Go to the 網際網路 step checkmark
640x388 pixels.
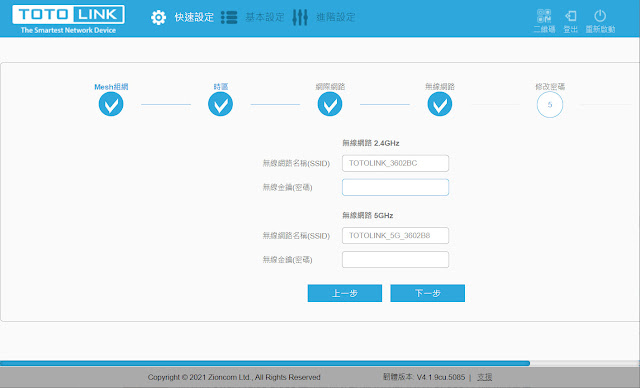(330, 104)
